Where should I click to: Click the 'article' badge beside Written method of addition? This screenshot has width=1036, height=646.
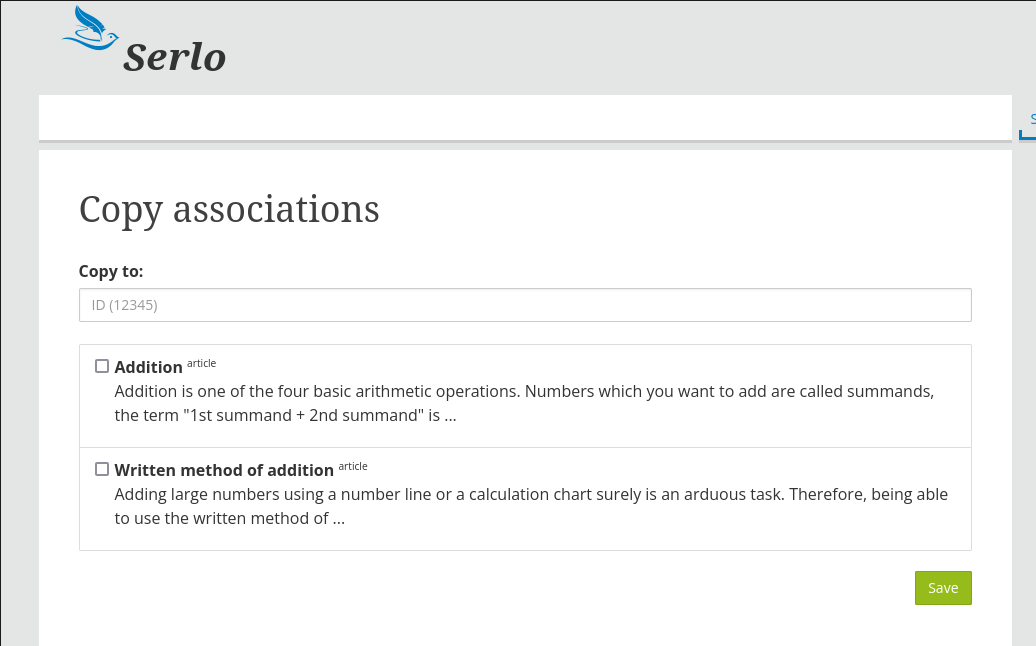(352, 466)
